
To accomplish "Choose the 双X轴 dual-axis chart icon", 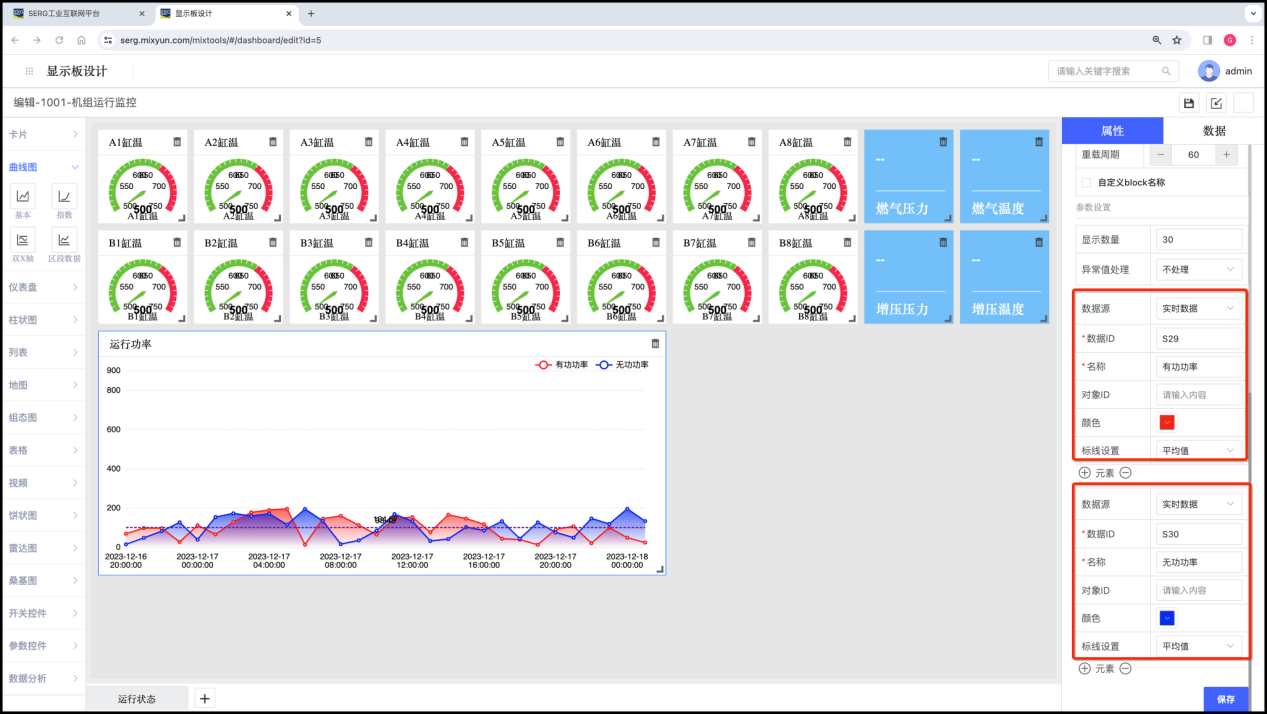I will pyautogui.click(x=22, y=240).
